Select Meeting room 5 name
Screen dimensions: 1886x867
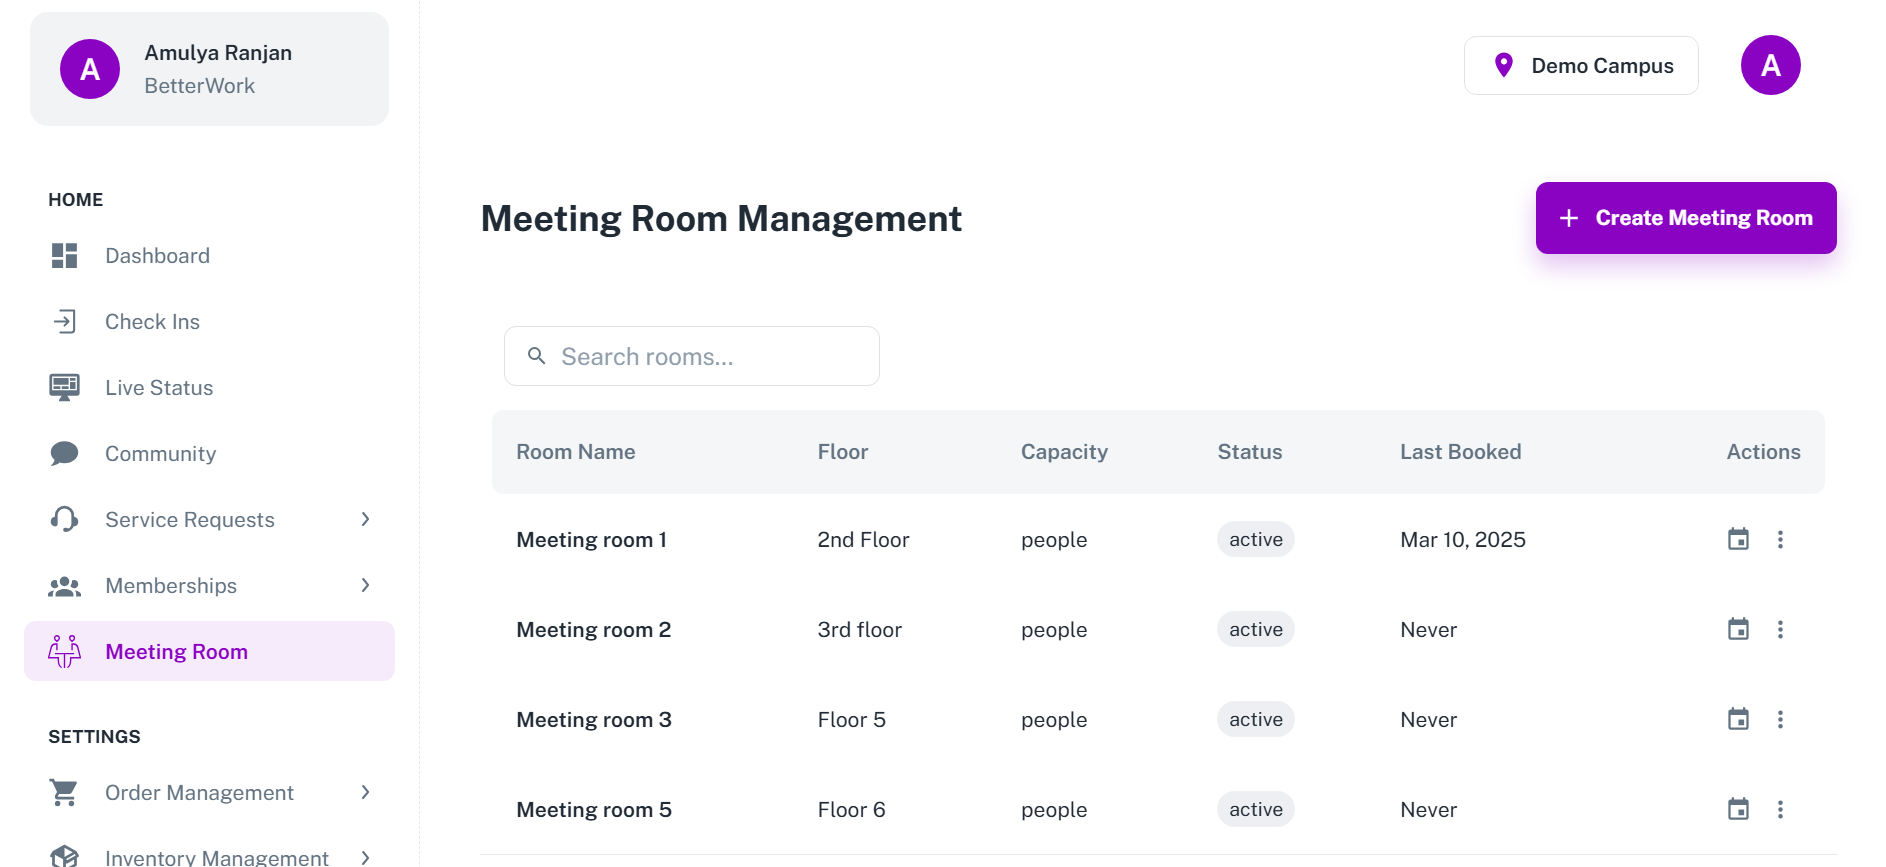[x=594, y=810]
